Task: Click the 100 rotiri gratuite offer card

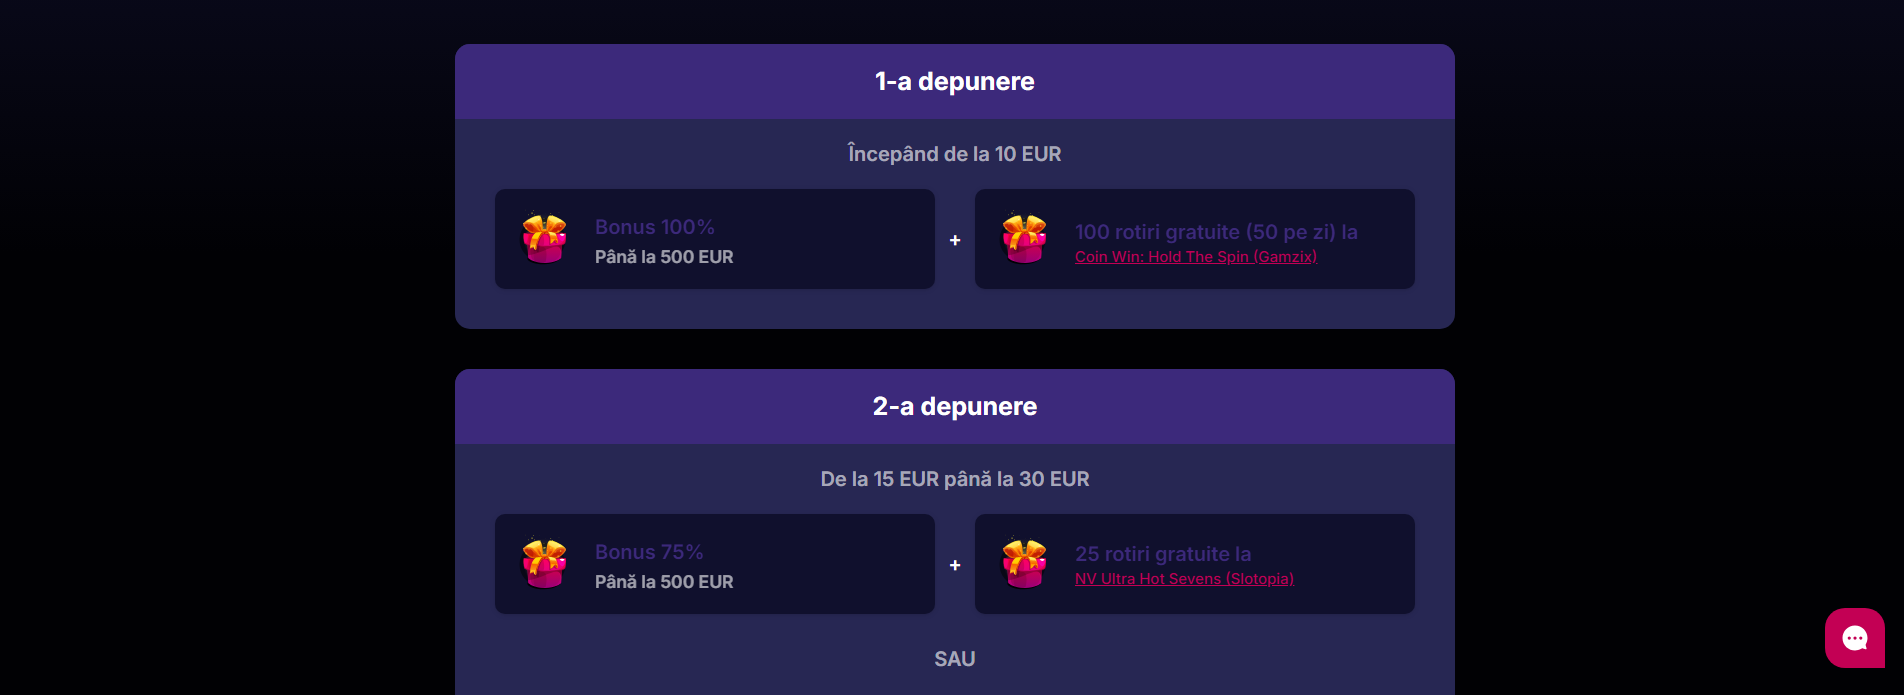Action: pyautogui.click(x=1194, y=239)
